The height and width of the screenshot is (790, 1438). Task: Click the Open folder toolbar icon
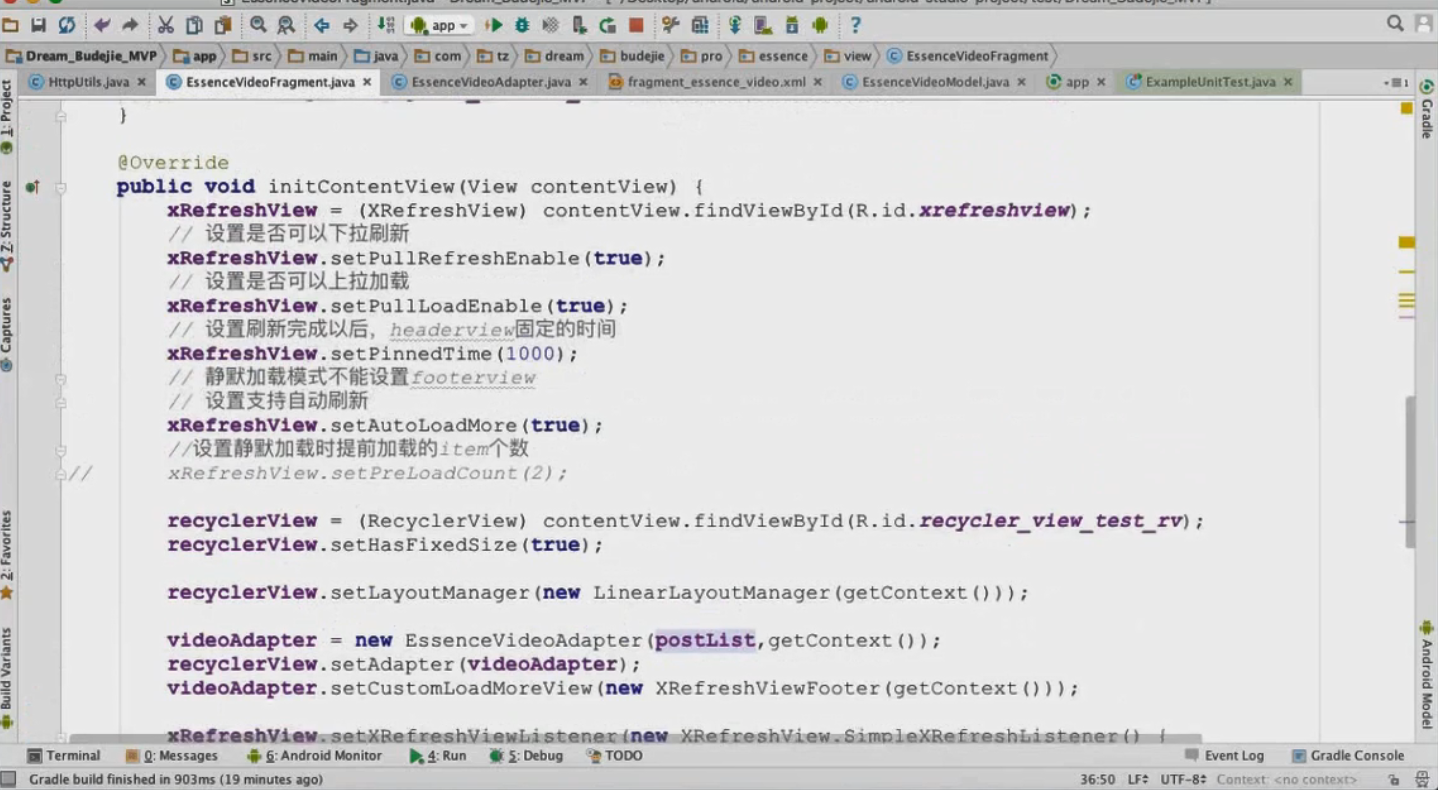(11, 25)
